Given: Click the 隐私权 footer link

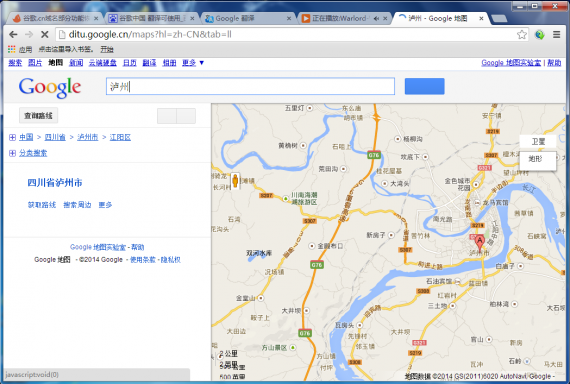Looking at the screenshot, I should coord(170,260).
